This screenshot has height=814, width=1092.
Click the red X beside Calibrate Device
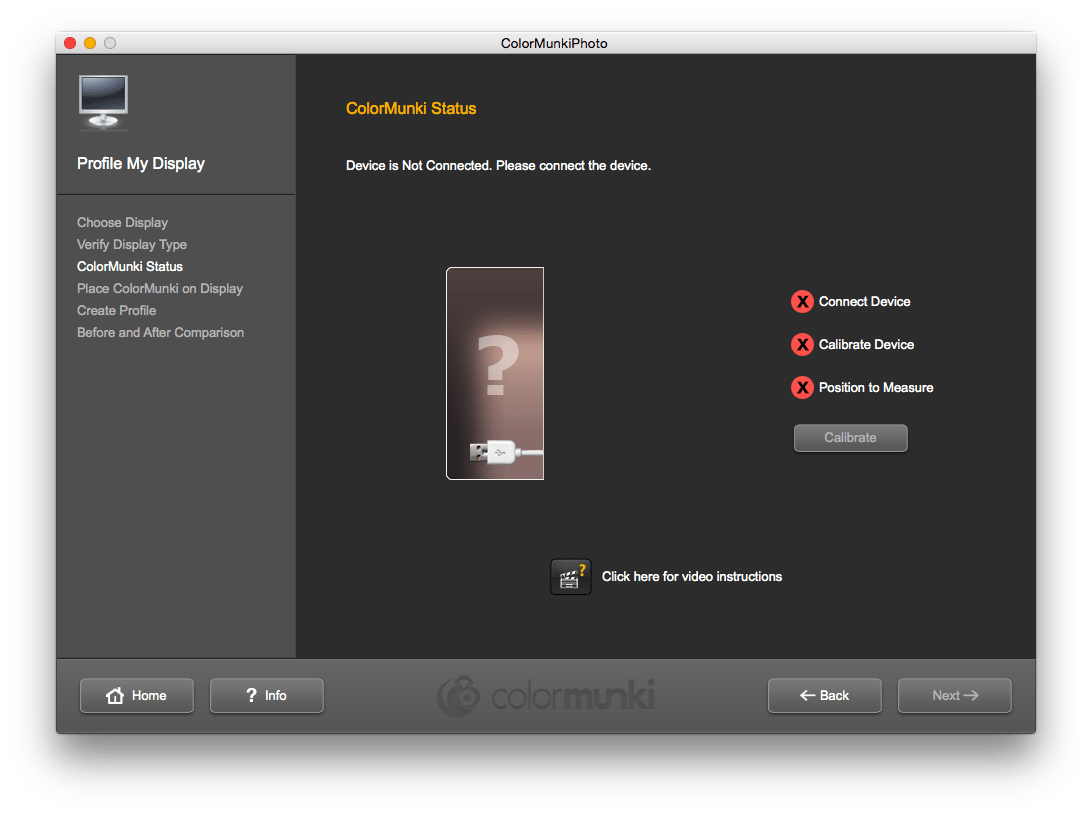tap(802, 345)
